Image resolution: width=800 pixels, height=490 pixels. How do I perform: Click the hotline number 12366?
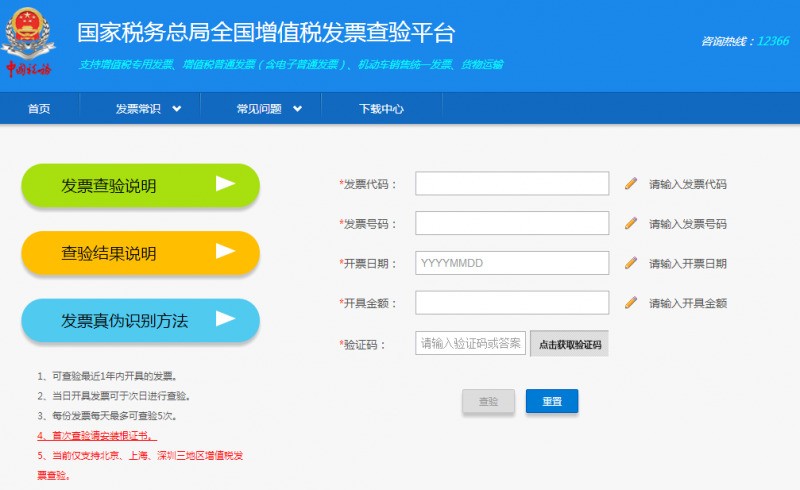(x=773, y=41)
